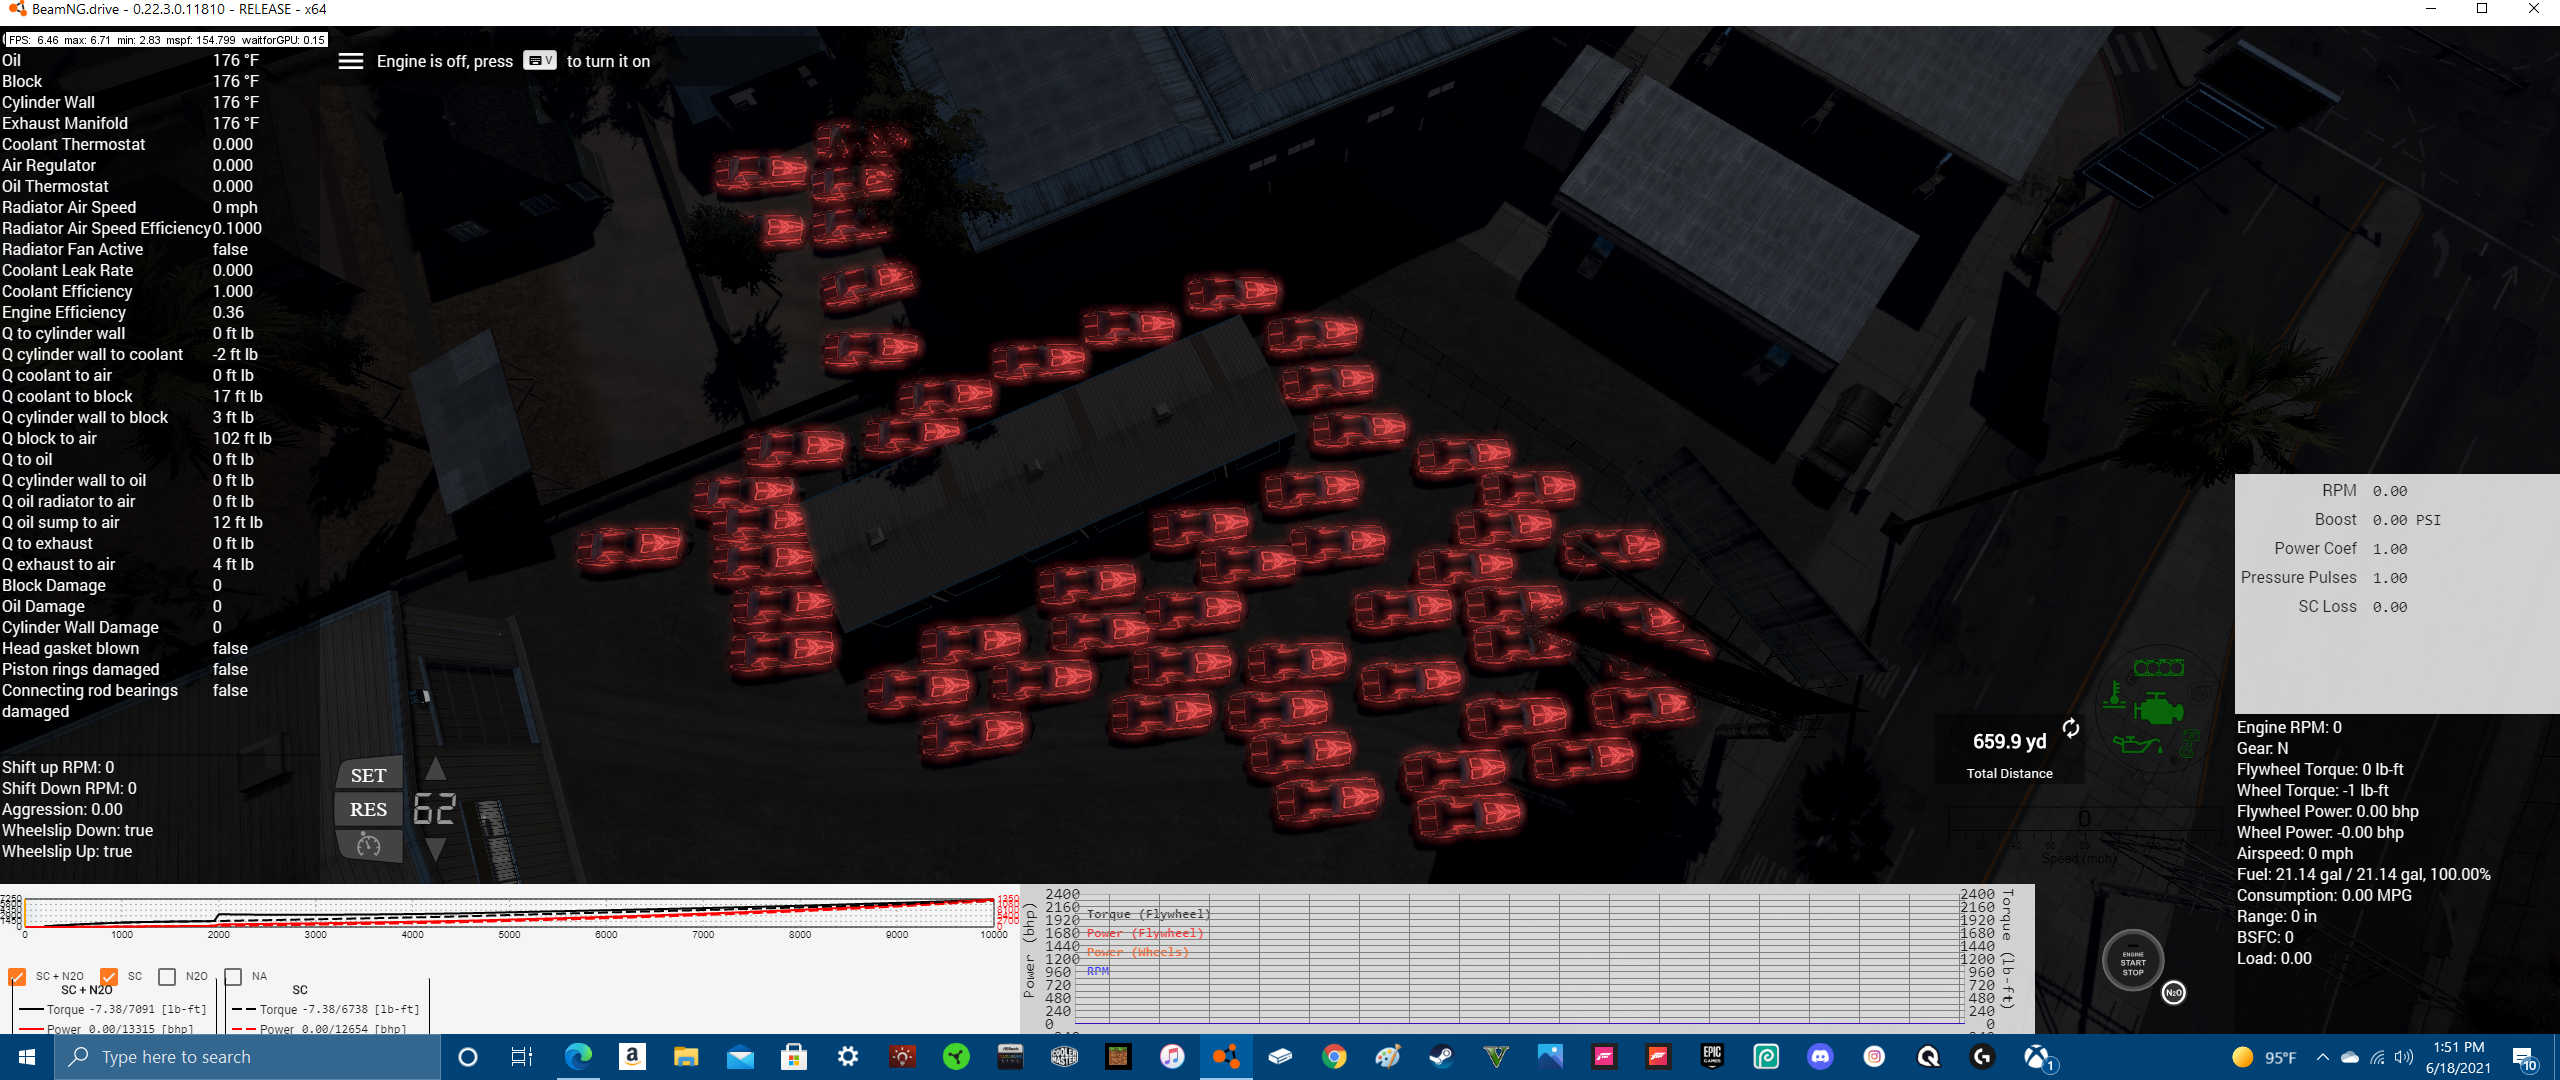Open Logitech G HUB from taskbar

pyautogui.click(x=1982, y=1057)
